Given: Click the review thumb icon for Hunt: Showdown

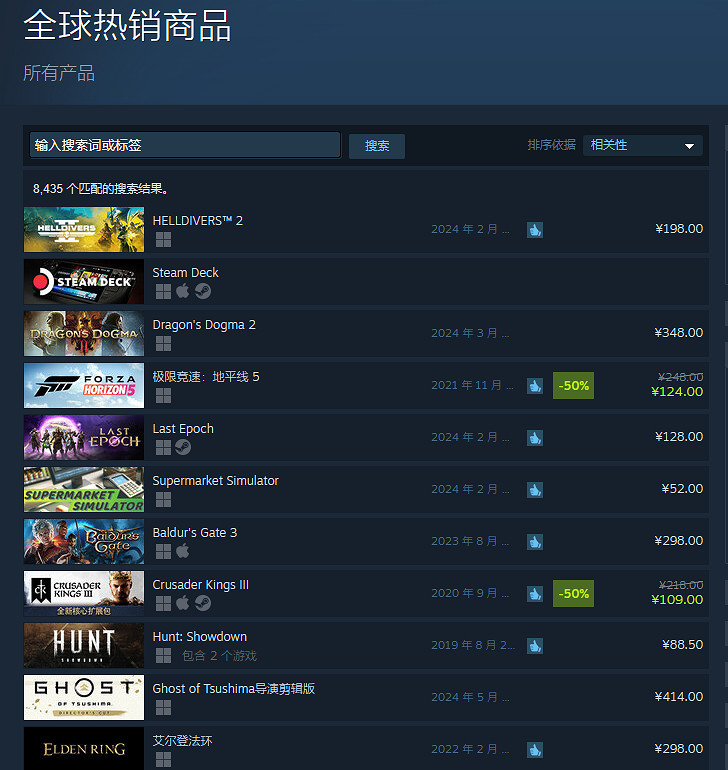Looking at the screenshot, I should 535,646.
